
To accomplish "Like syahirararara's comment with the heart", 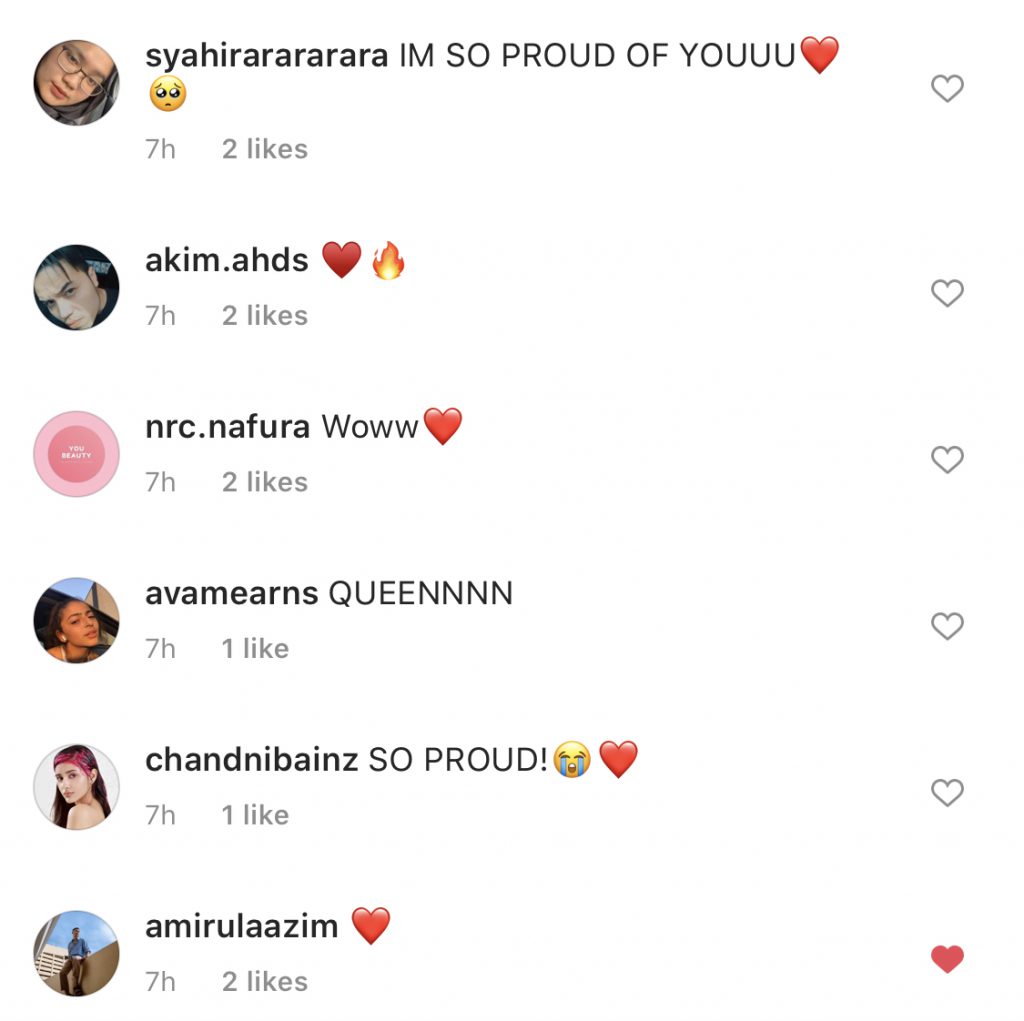I will point(947,88).
